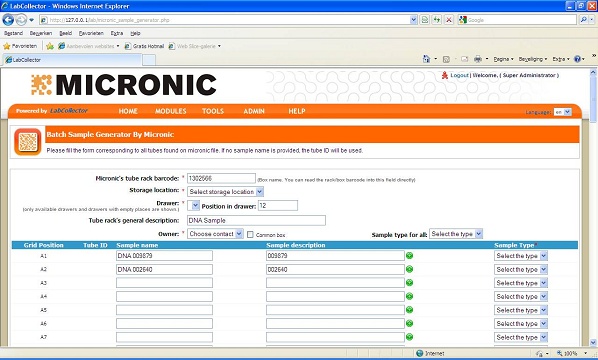Click the Position in drawer field
Image resolution: width=598 pixels, height=360 pixels.
coord(278,206)
